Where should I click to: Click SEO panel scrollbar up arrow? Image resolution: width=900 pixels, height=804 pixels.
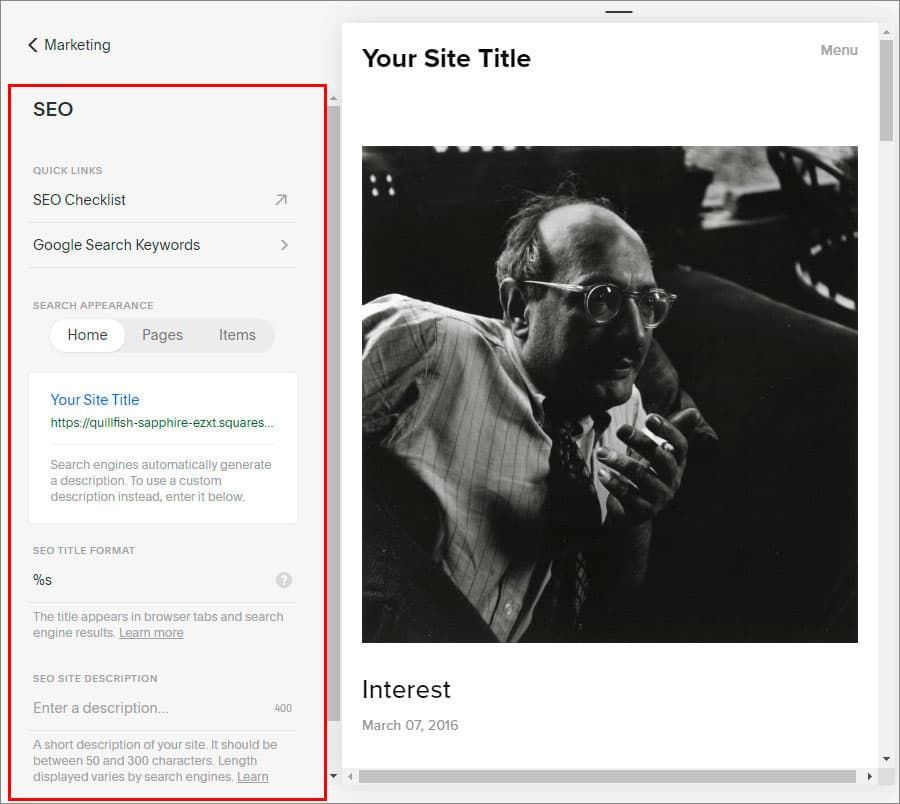click(x=333, y=99)
